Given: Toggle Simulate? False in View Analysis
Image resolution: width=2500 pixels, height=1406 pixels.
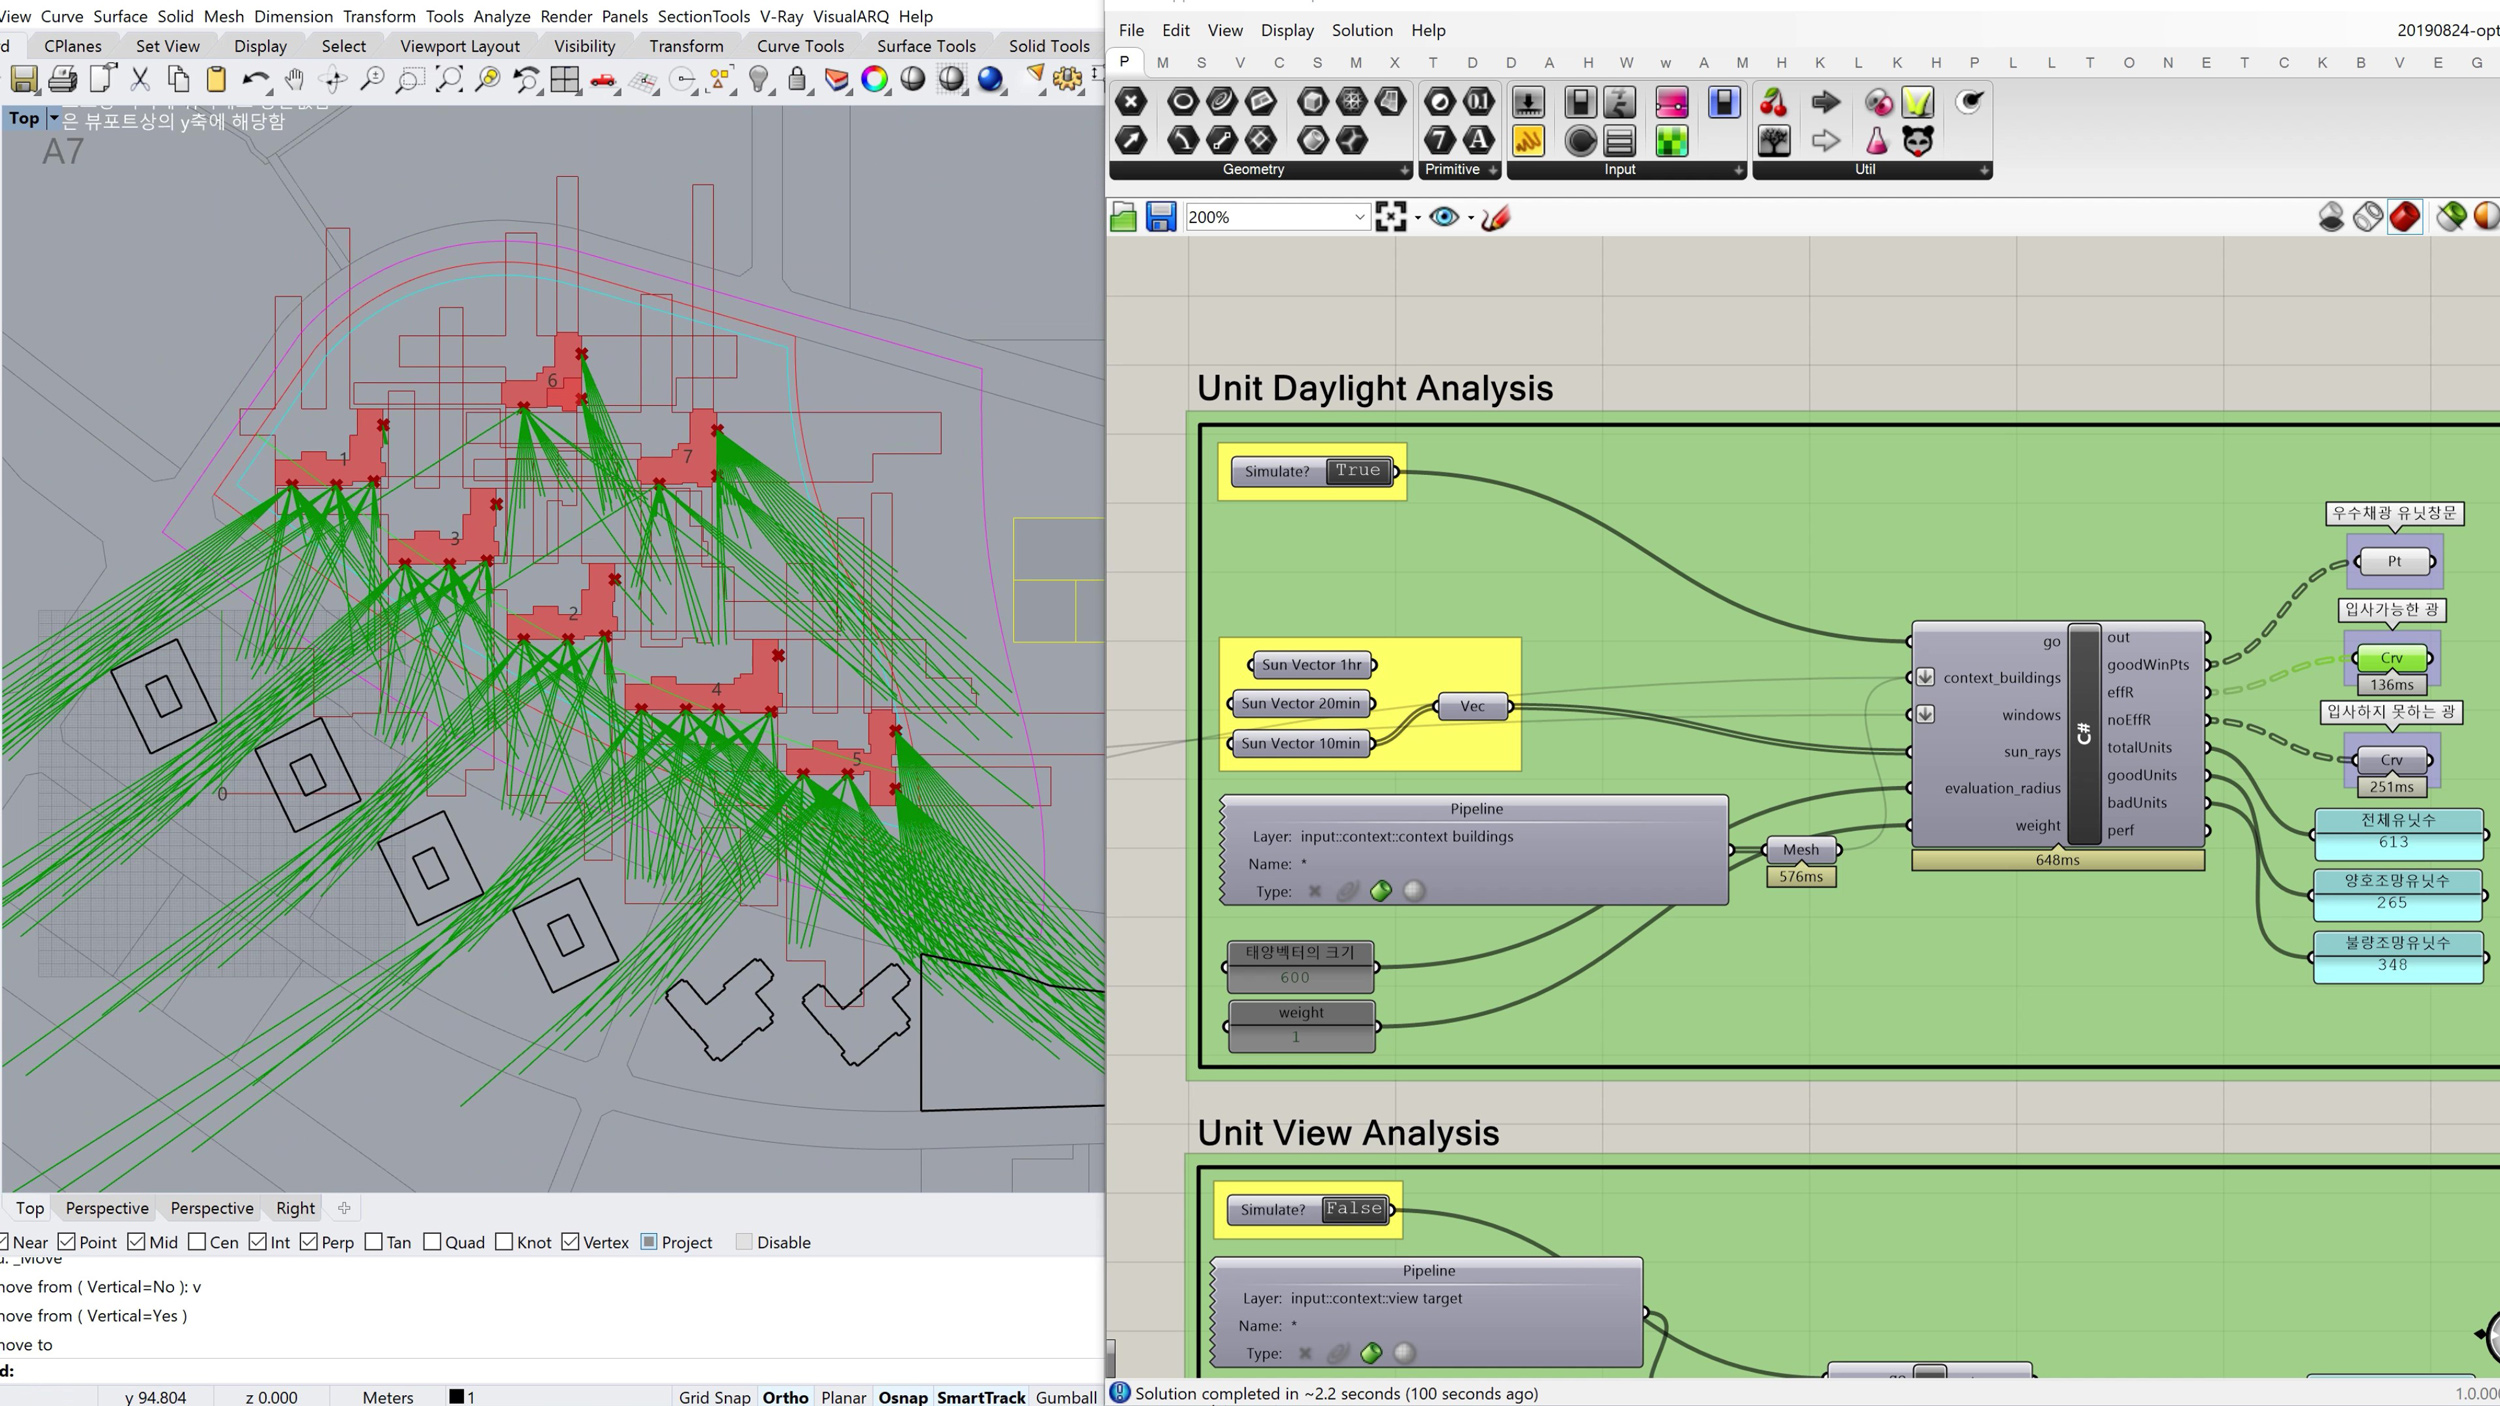Looking at the screenshot, I should point(1354,1209).
